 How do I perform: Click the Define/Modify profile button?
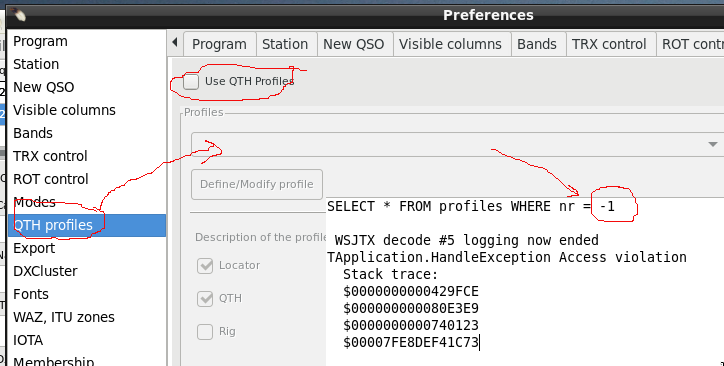click(257, 185)
